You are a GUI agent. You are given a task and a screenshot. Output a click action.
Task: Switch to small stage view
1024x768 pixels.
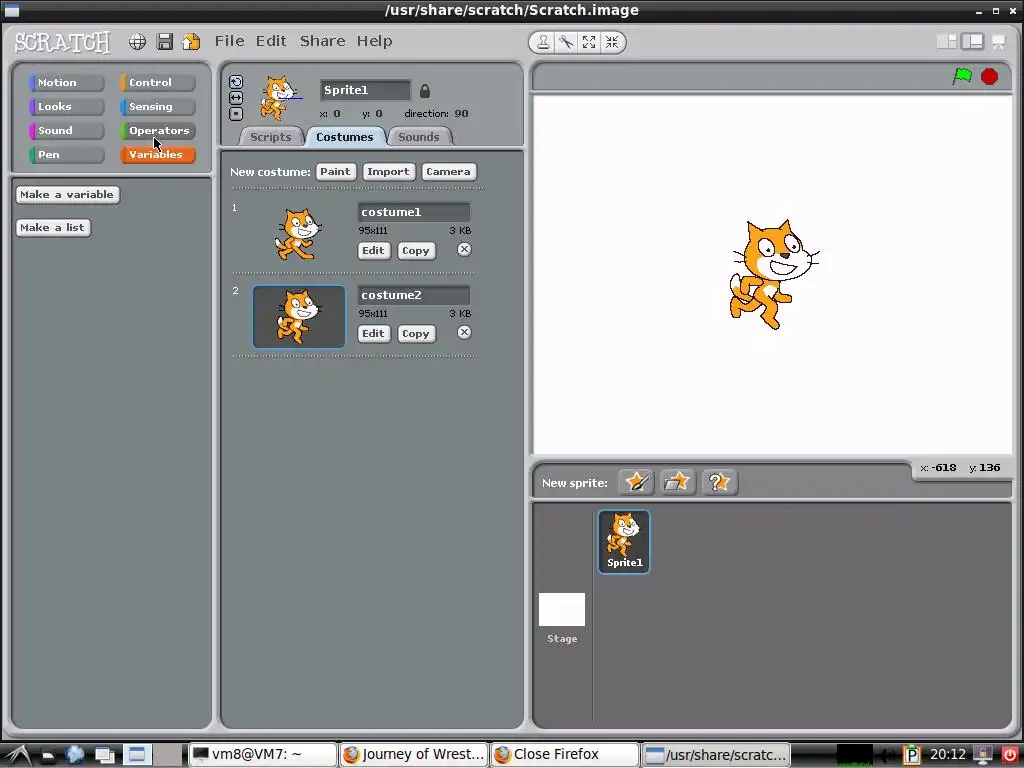coord(947,42)
